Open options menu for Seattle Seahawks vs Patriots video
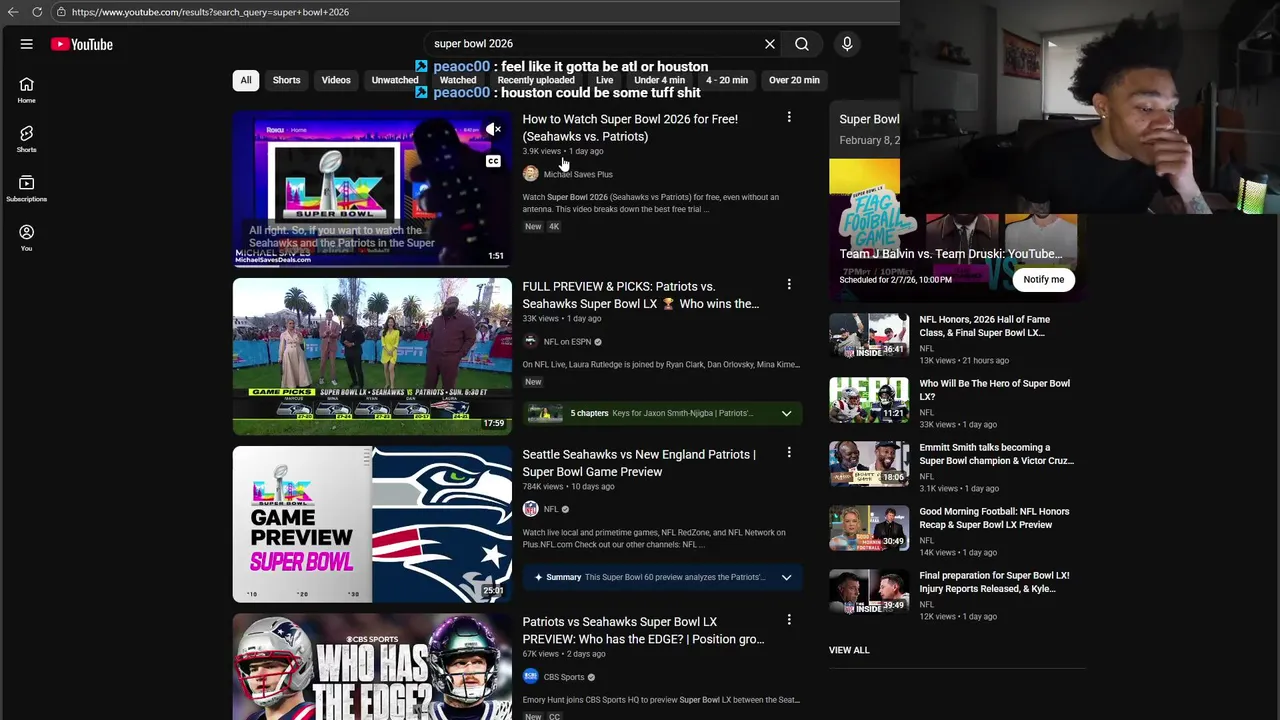The image size is (1280, 720). tap(789, 453)
